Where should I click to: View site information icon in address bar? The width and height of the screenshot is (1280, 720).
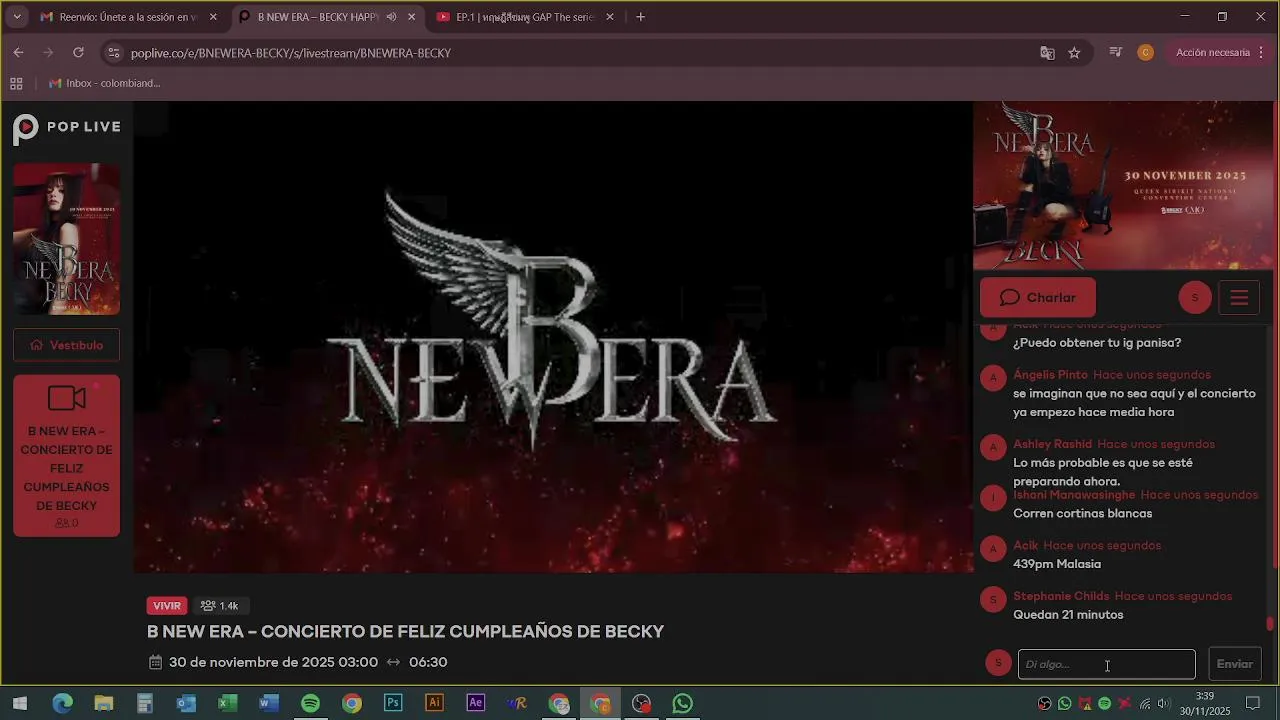pyautogui.click(x=113, y=53)
